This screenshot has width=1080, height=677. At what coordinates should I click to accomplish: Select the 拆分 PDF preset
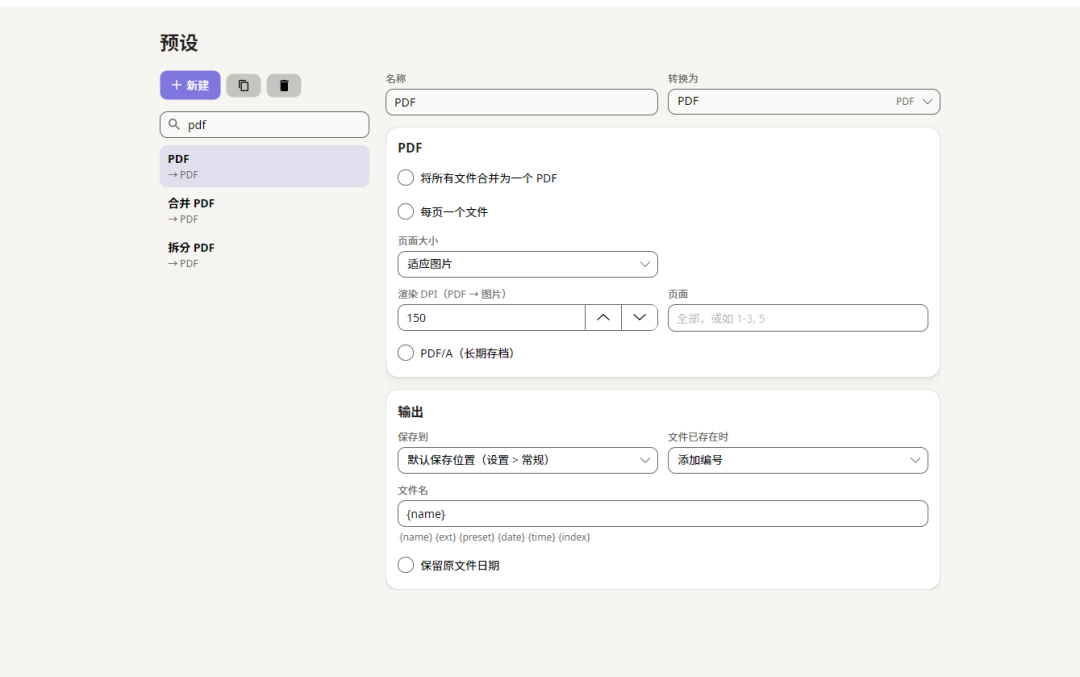(264, 255)
